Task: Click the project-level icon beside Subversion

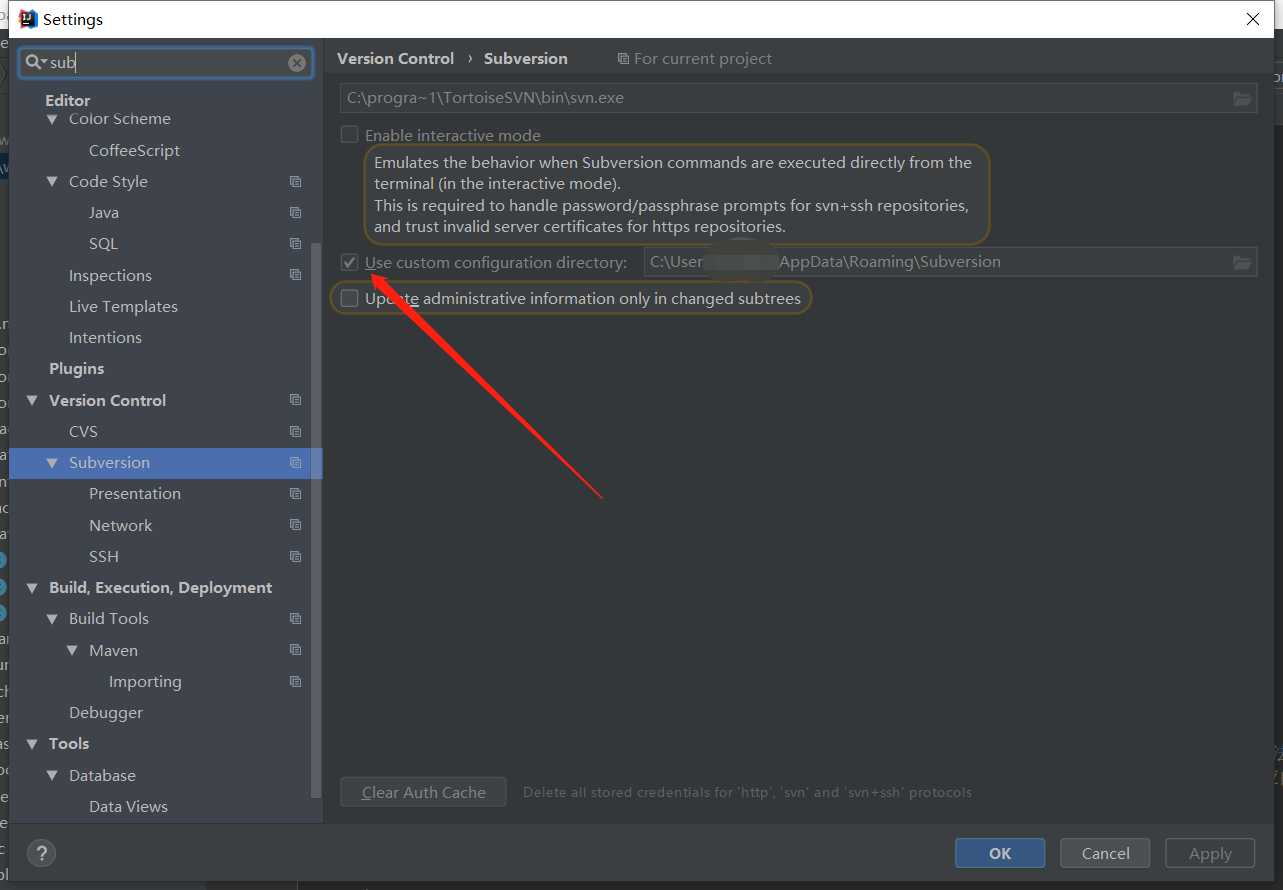Action: [x=295, y=463]
